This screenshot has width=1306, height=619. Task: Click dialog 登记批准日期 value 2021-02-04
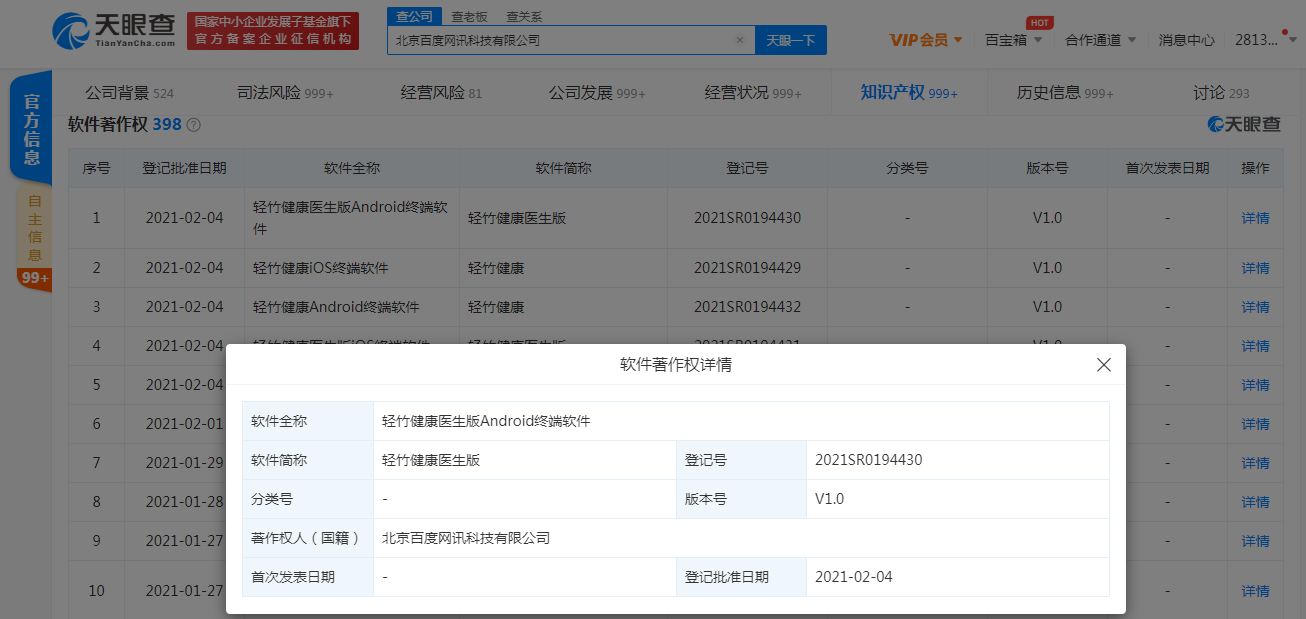point(854,577)
